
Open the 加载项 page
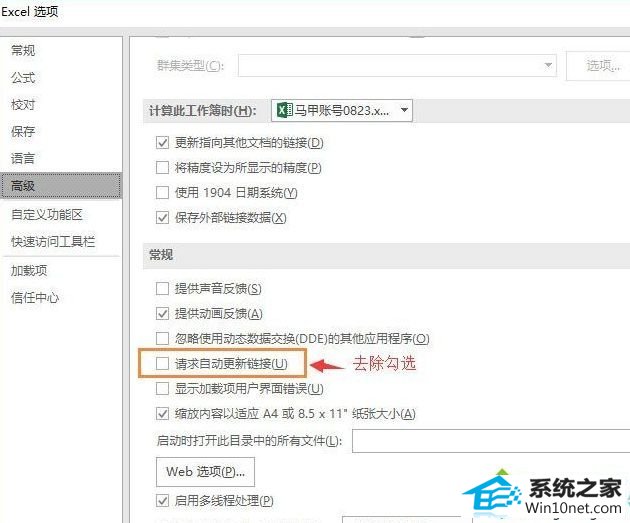29,271
